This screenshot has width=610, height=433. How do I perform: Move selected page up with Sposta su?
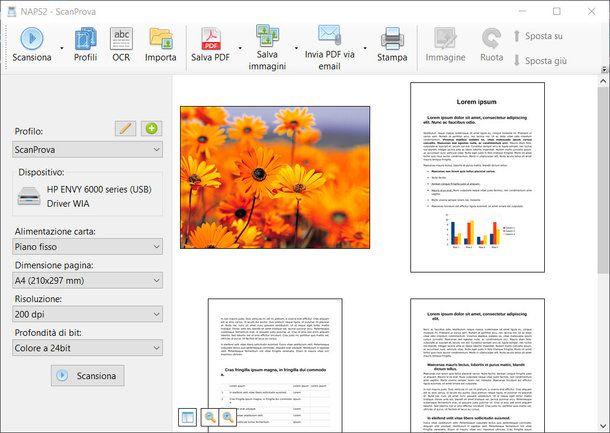[x=538, y=36]
